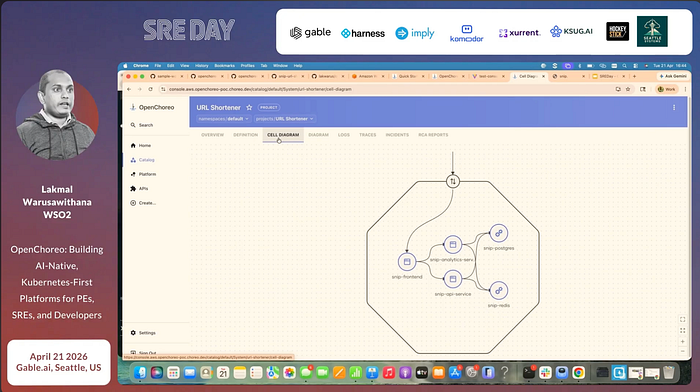
Task: Bookmark this page with the star icon
Action: tap(628, 89)
